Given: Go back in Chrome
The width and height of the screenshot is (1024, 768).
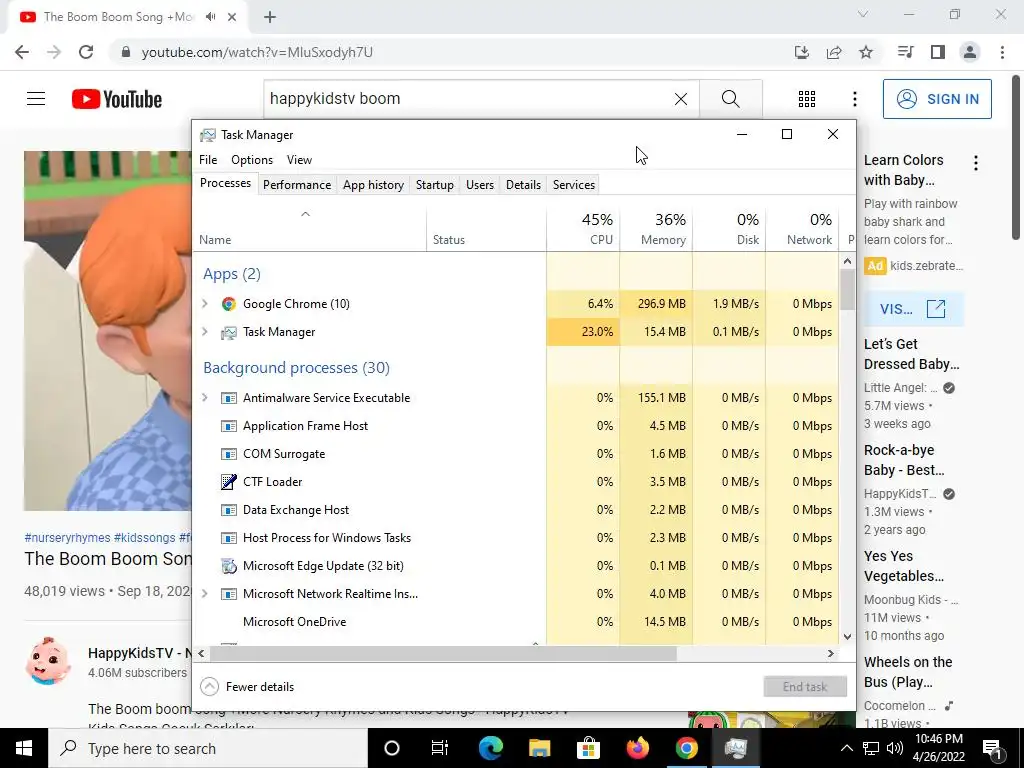Looking at the screenshot, I should coord(22,52).
